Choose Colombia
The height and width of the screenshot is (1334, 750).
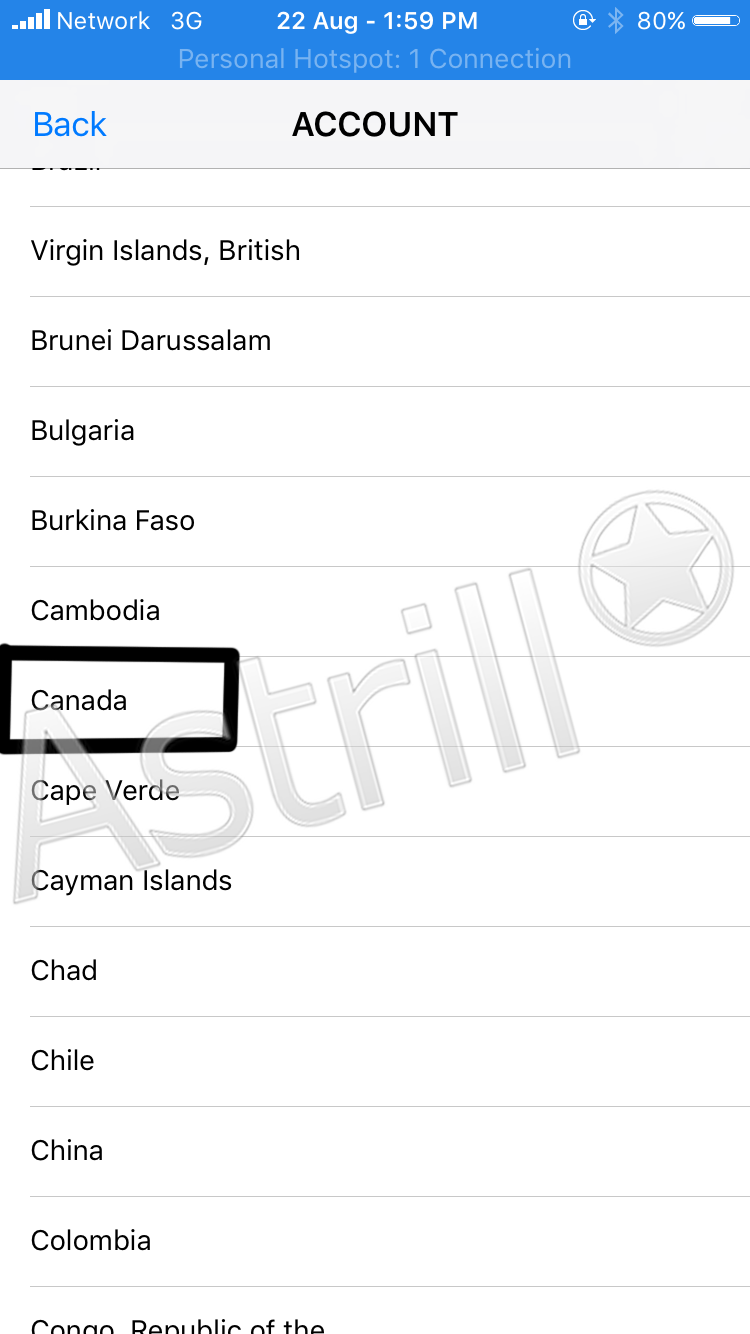[x=375, y=1241]
